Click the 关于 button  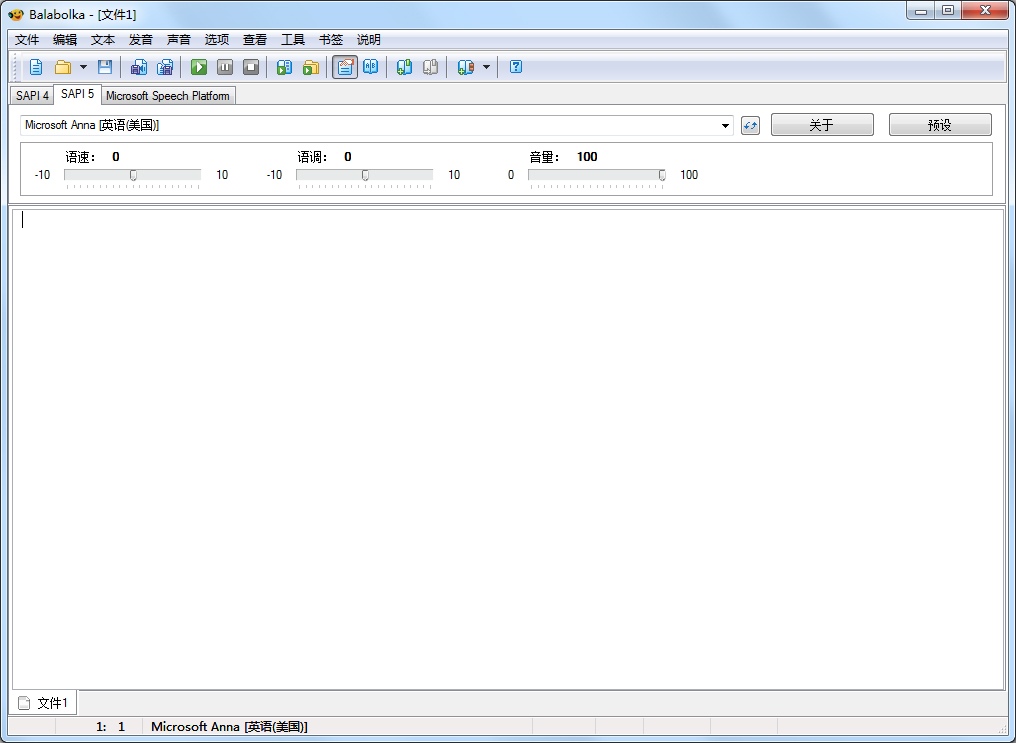[821, 123]
